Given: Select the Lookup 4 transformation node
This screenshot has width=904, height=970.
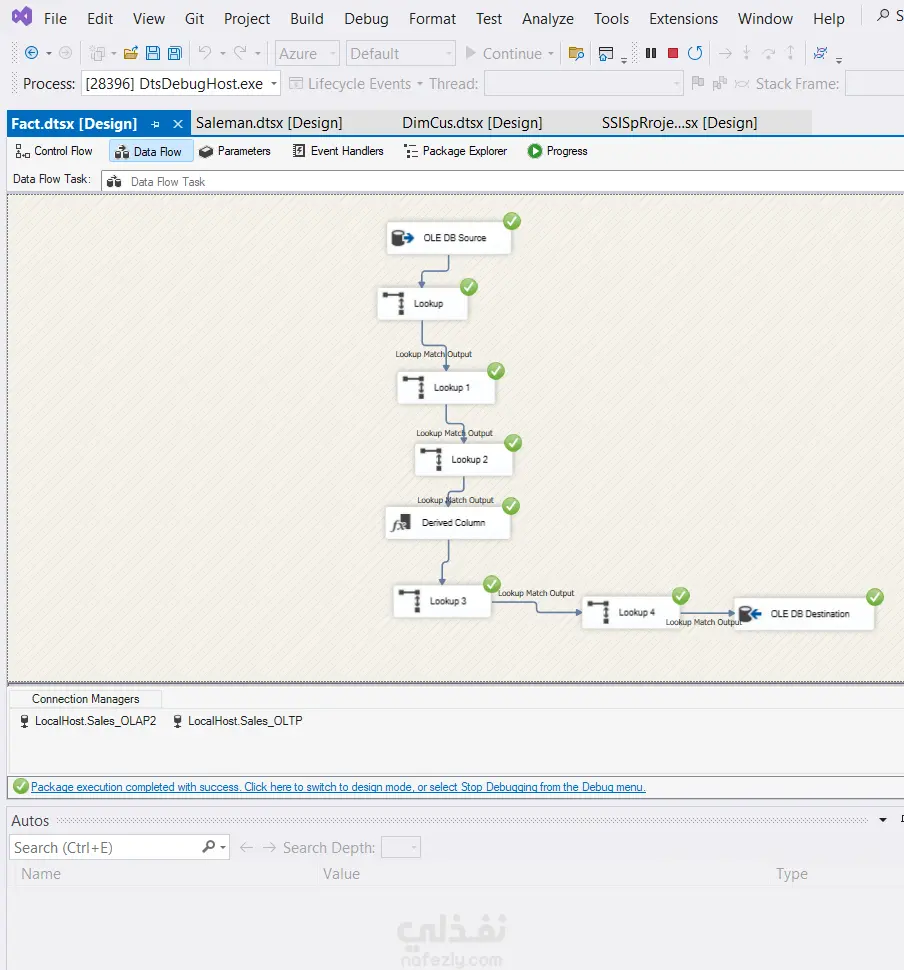Looking at the screenshot, I should click(631, 612).
